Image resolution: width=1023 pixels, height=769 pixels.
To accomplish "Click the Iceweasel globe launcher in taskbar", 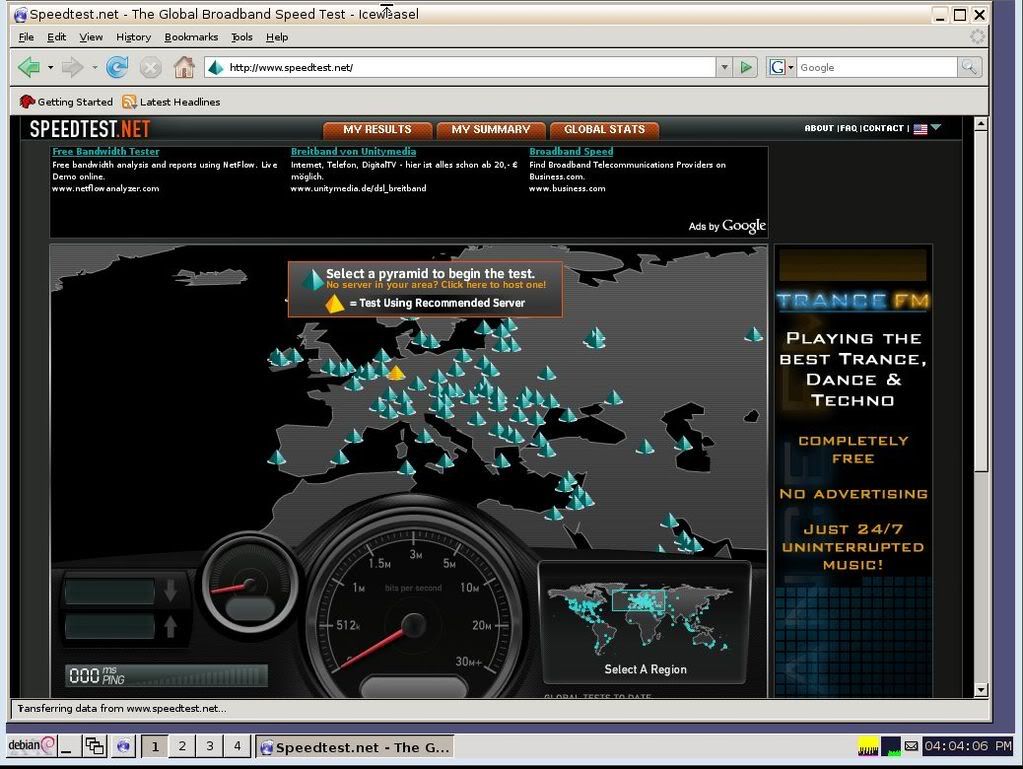I will pos(123,746).
